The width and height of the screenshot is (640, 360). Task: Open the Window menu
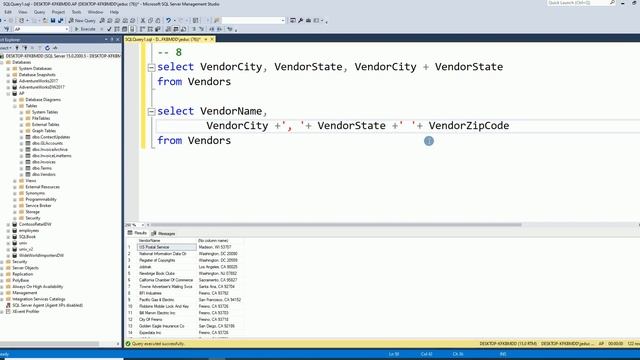pyautogui.click(x=96, y=12)
